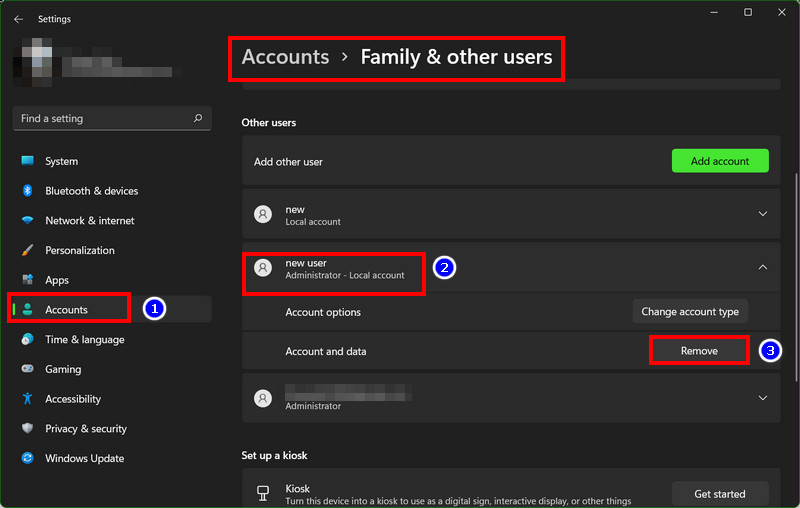This screenshot has width=800, height=508.
Task: Click the search magnifier icon
Action: (198, 118)
